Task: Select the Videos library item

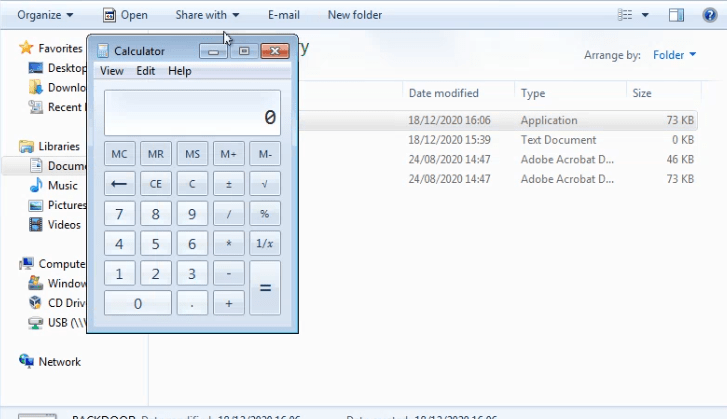Action: (x=64, y=225)
